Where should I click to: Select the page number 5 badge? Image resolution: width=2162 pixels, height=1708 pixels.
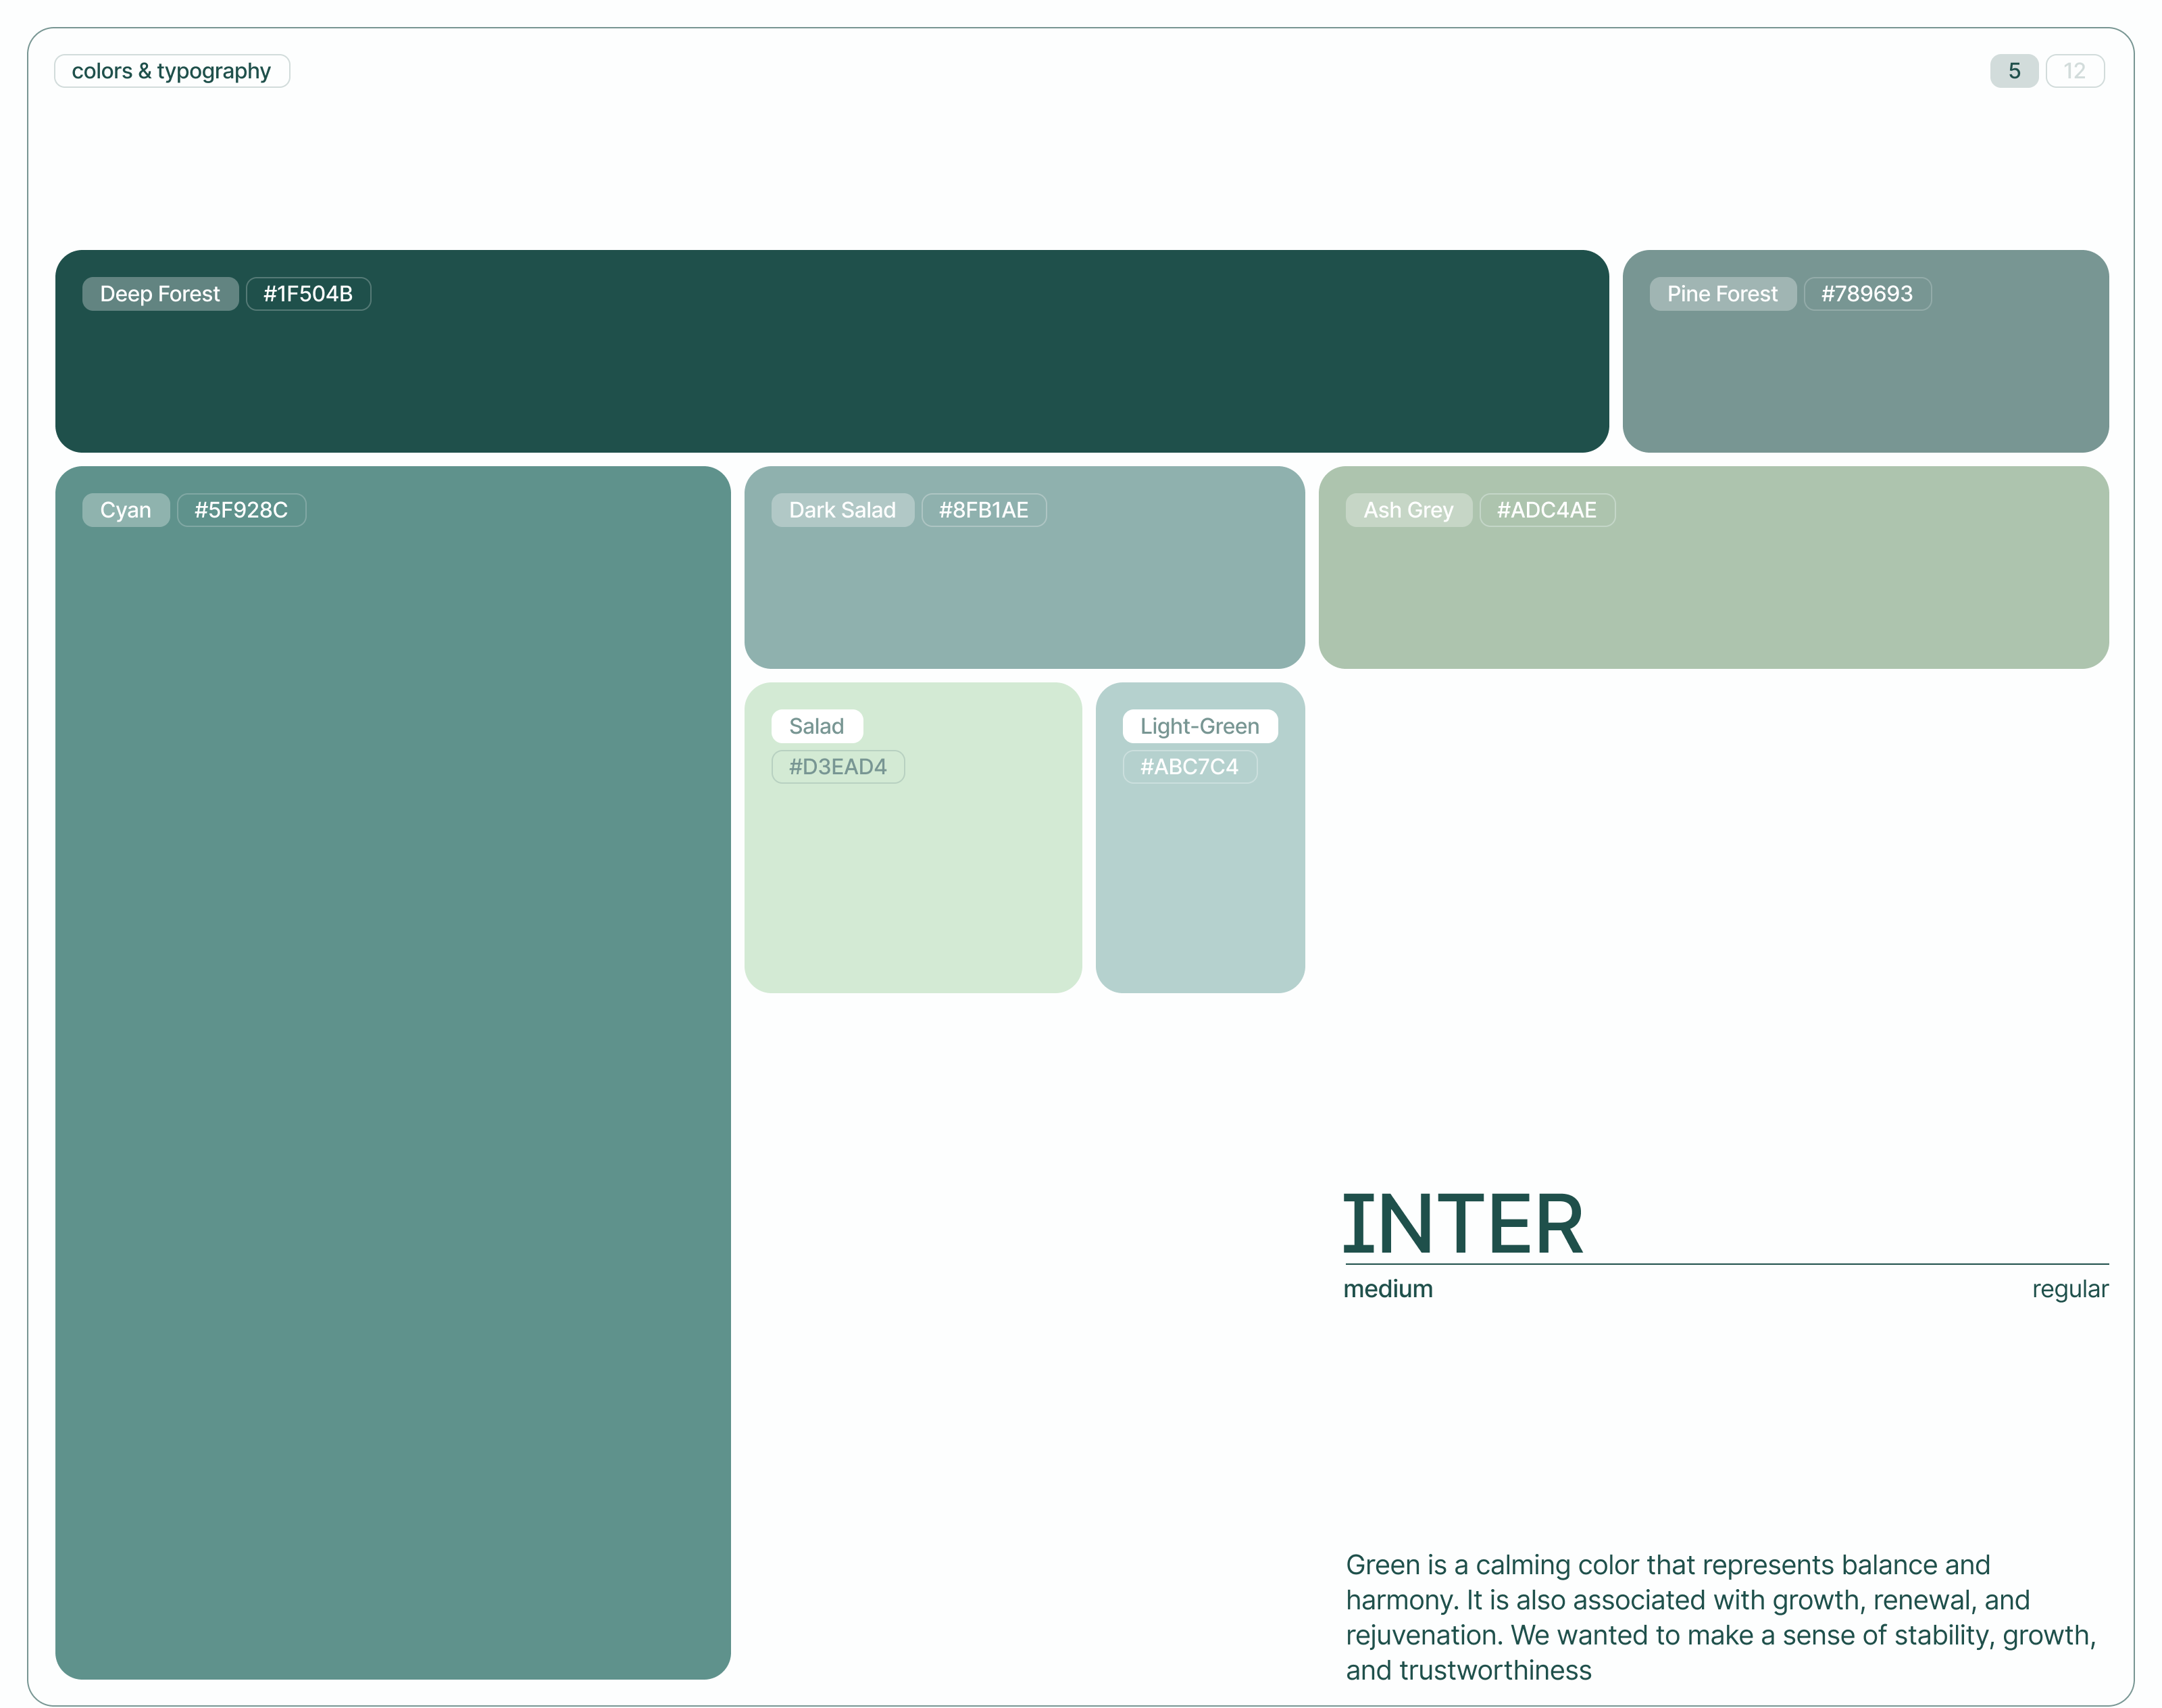(x=2013, y=71)
